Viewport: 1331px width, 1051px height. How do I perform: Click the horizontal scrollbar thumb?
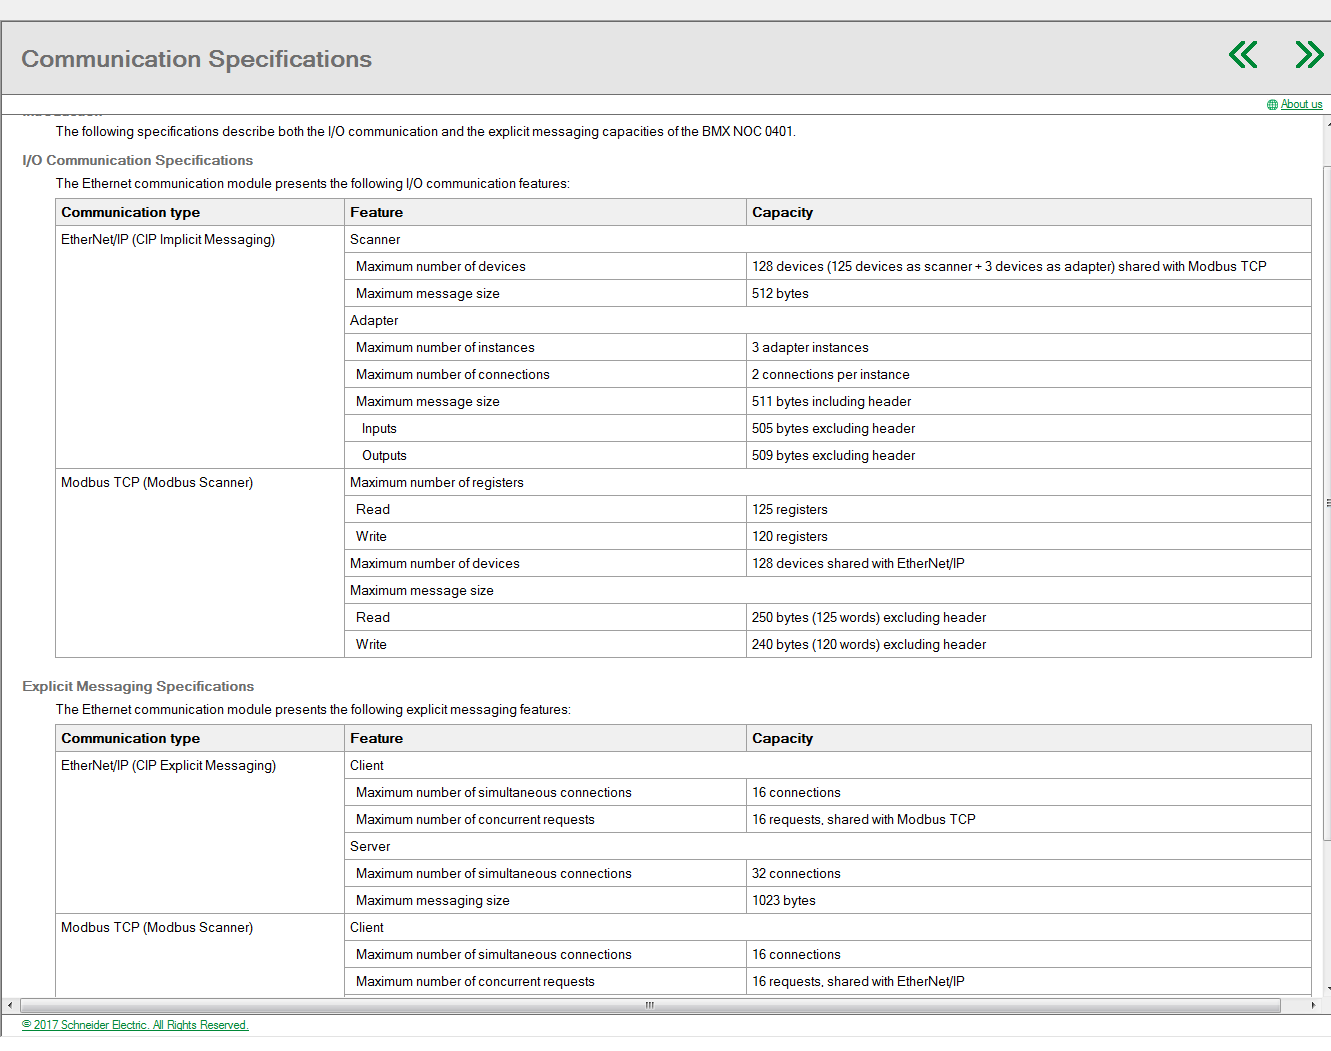coord(650,1005)
